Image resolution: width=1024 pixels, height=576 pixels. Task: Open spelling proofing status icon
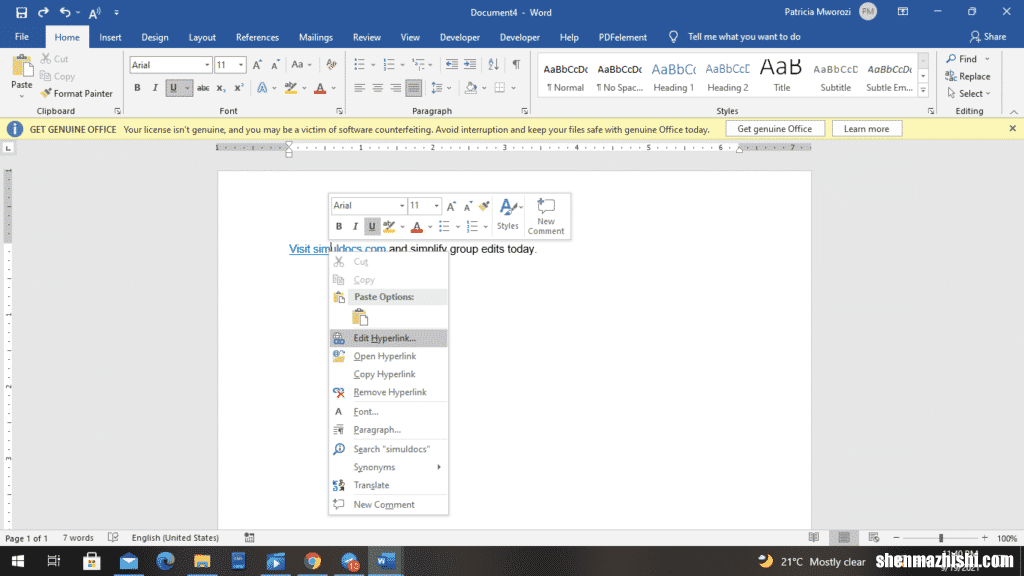click(x=113, y=537)
